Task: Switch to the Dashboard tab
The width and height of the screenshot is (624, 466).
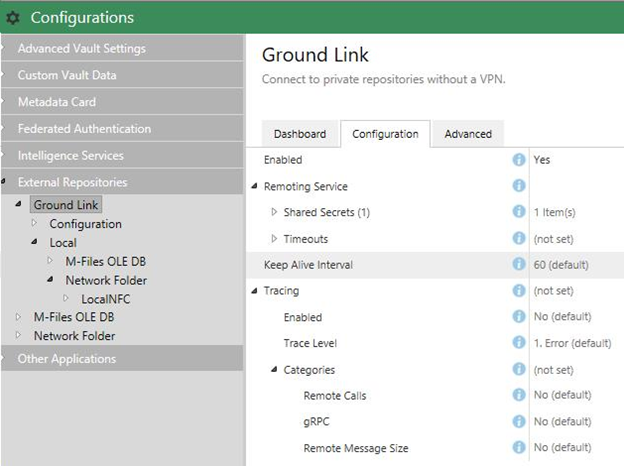Action: [300, 134]
